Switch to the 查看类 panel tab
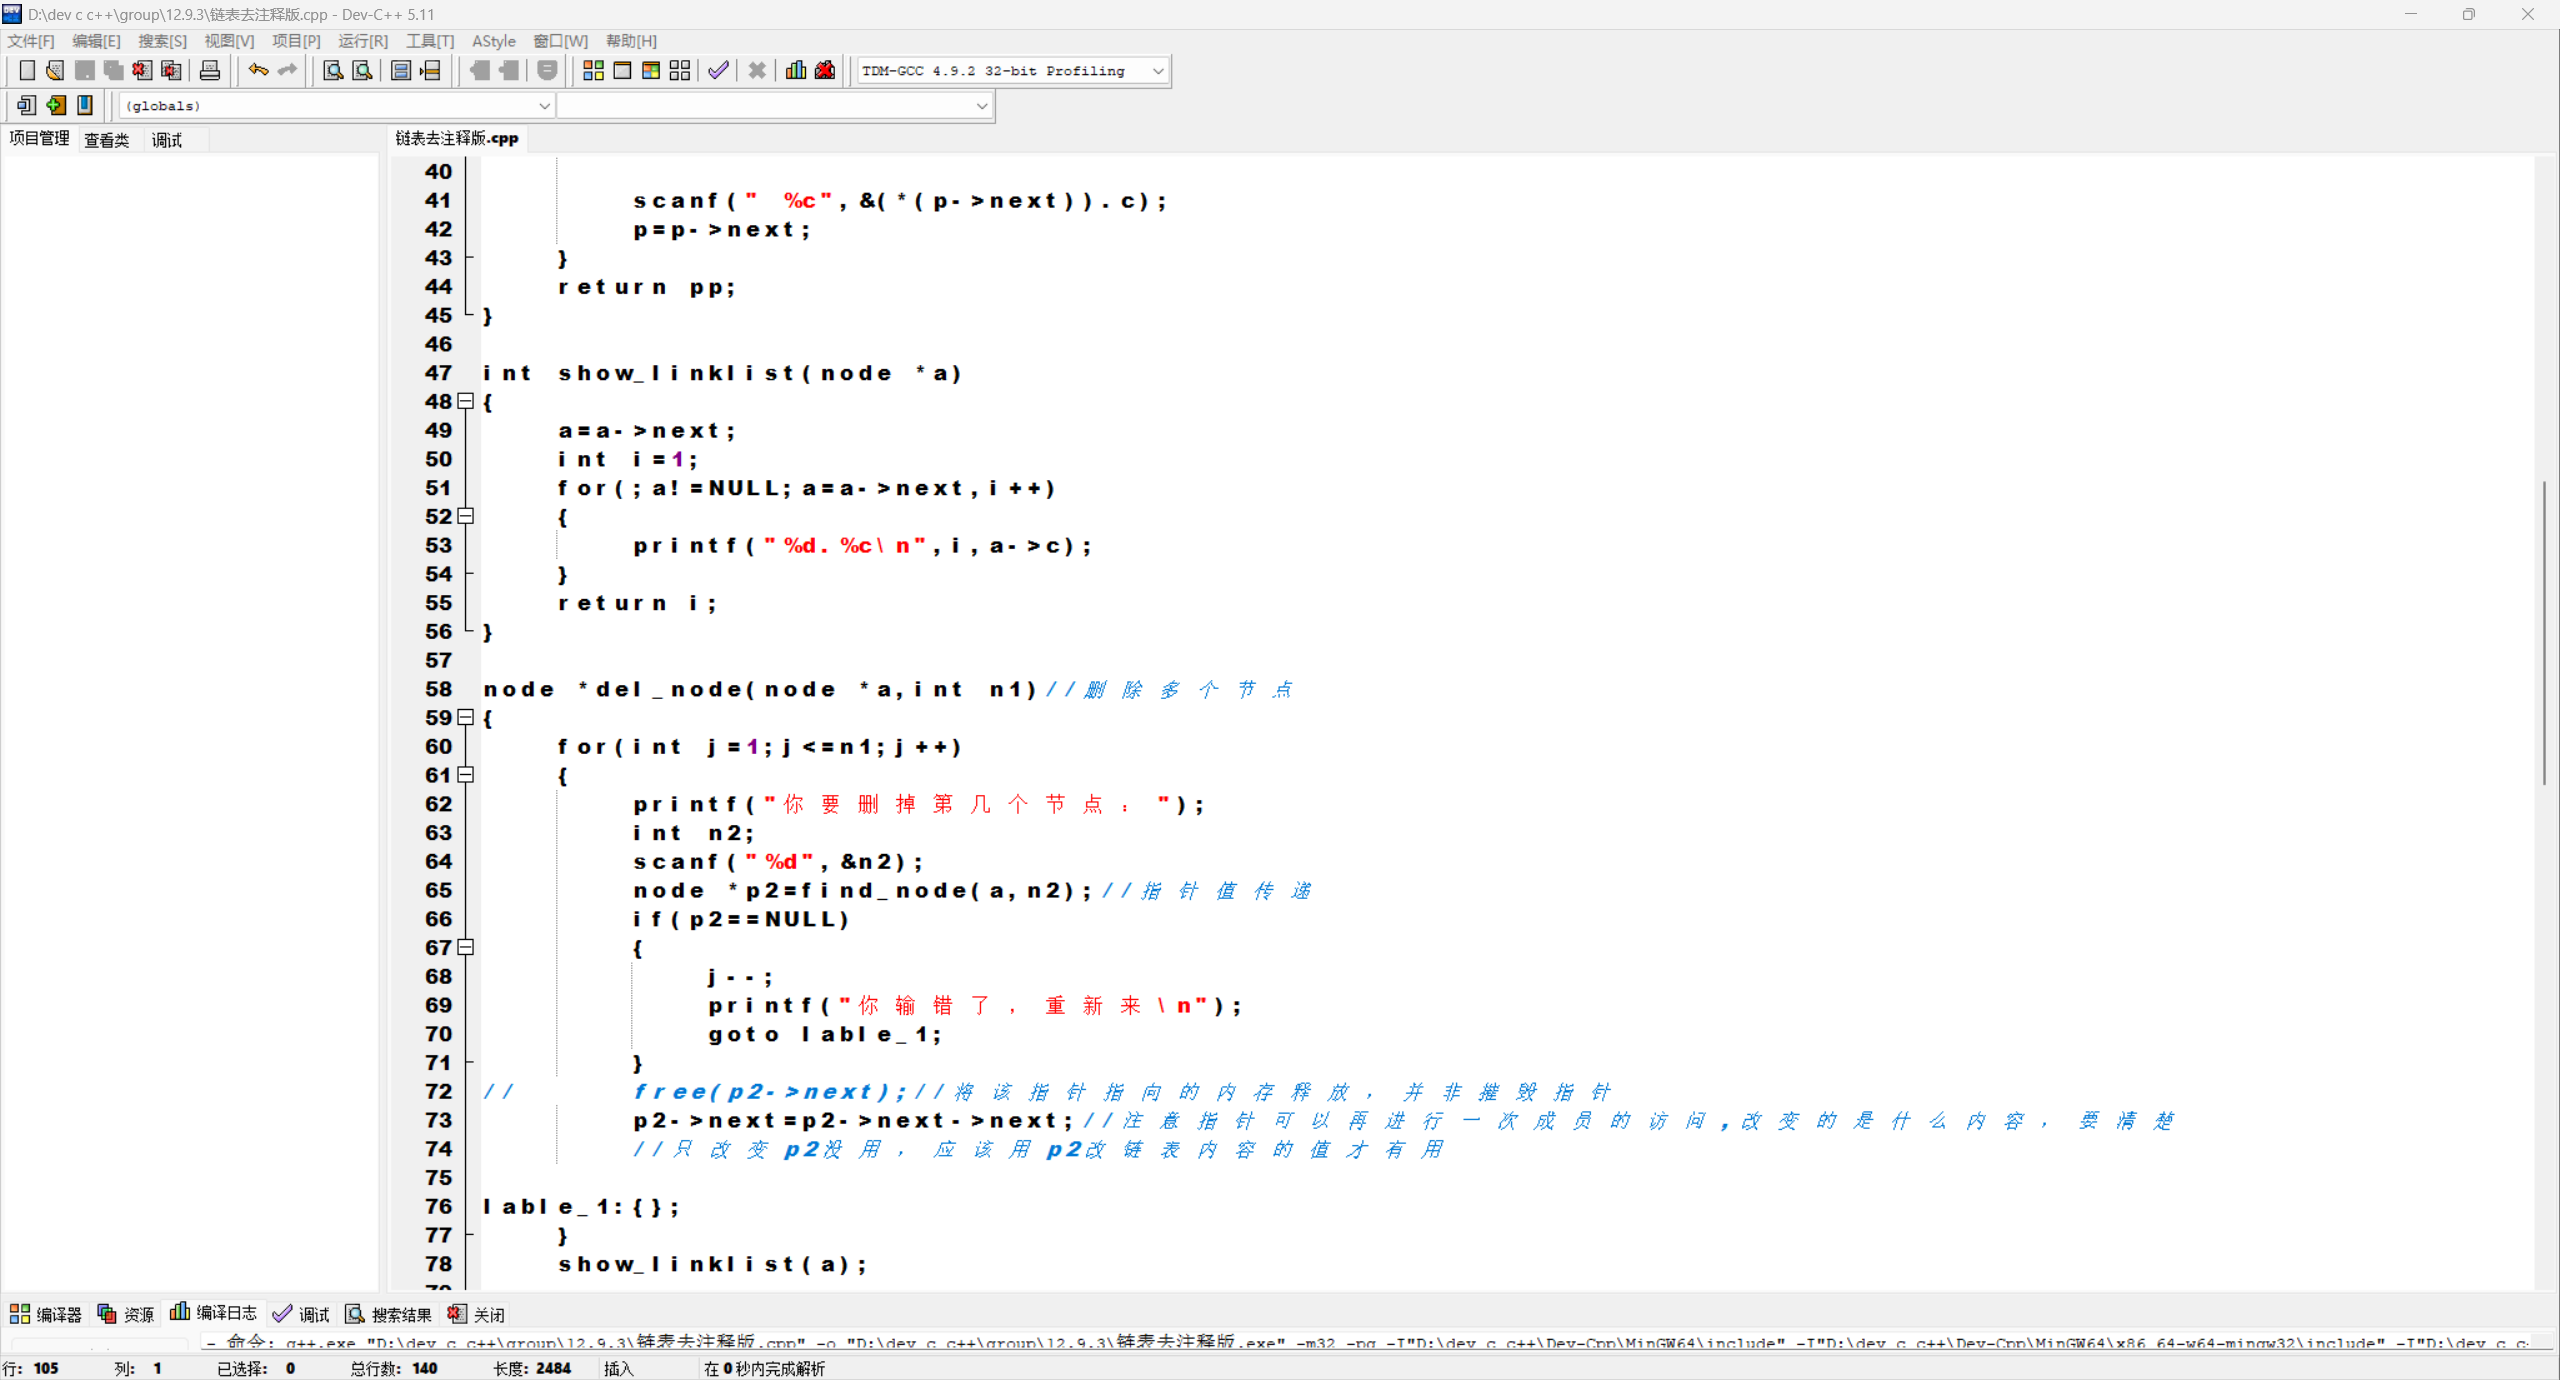Image resolution: width=2560 pixels, height=1380 pixels. pos(106,140)
